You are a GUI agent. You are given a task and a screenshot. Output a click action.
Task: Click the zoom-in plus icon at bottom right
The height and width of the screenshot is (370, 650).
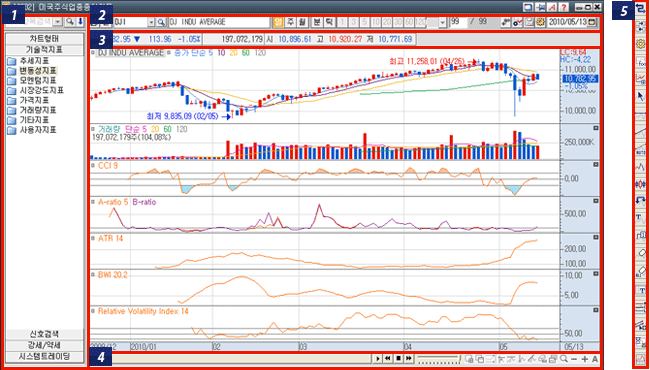tap(585, 359)
